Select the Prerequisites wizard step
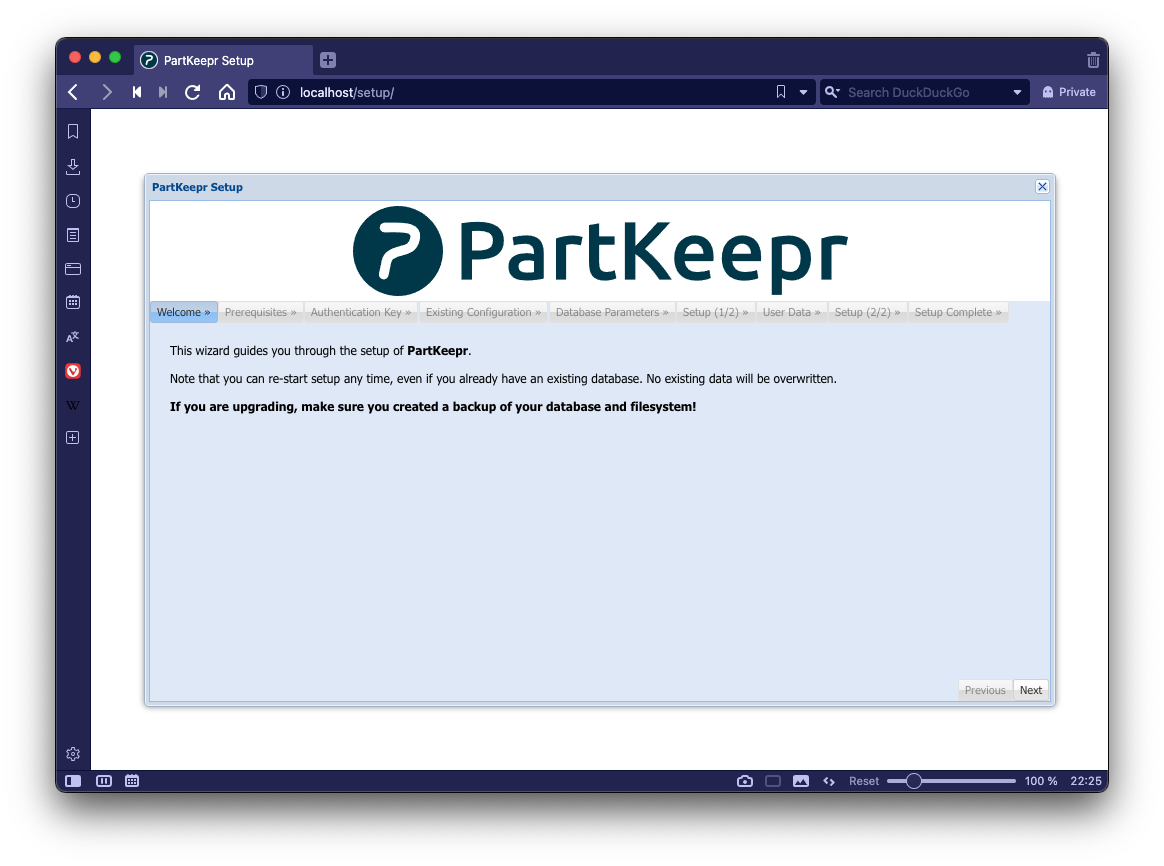The image size is (1164, 866). coord(261,312)
